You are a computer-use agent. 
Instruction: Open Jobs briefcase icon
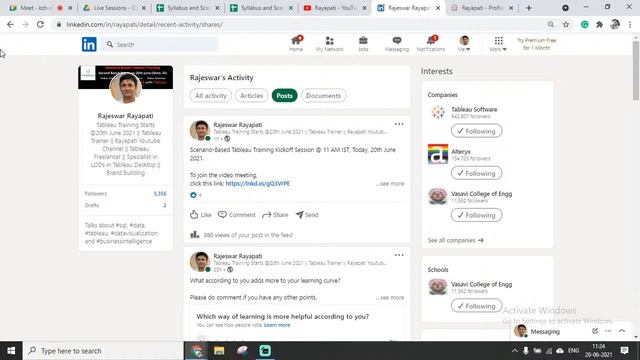click(363, 44)
